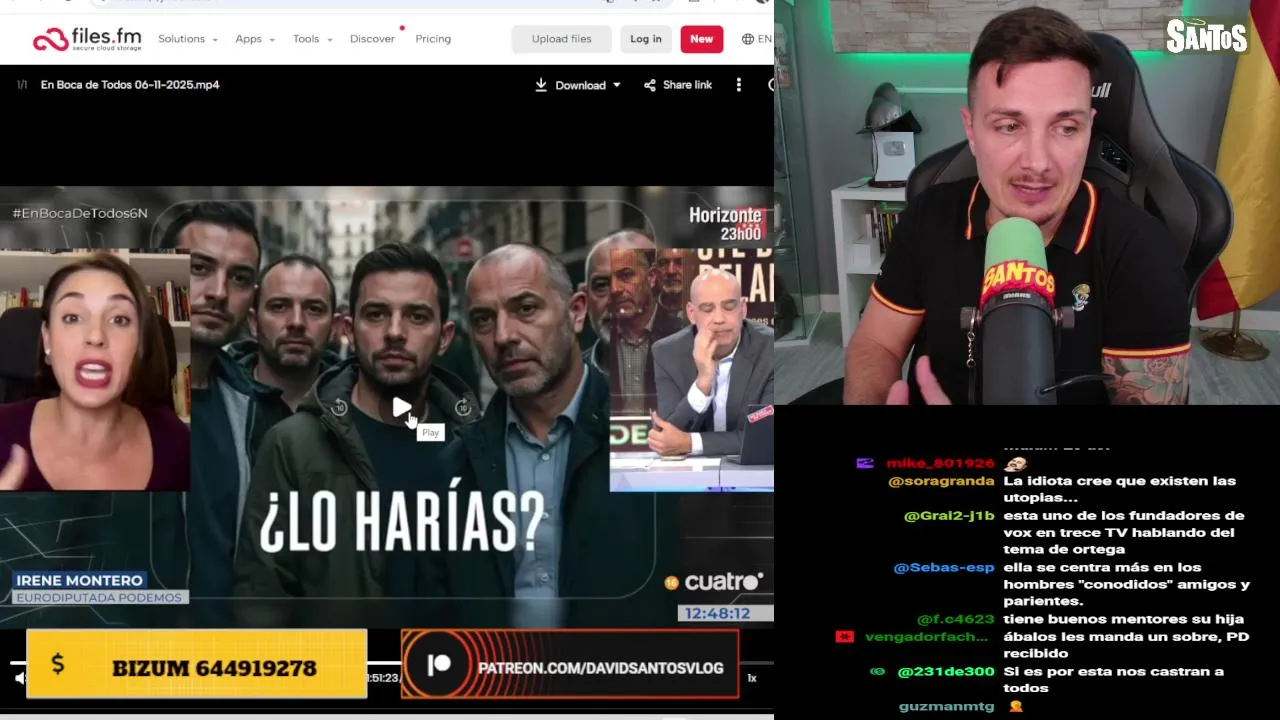Click the red badge beside vengadorfach...
Screen dimensions: 1280x720
click(845, 636)
